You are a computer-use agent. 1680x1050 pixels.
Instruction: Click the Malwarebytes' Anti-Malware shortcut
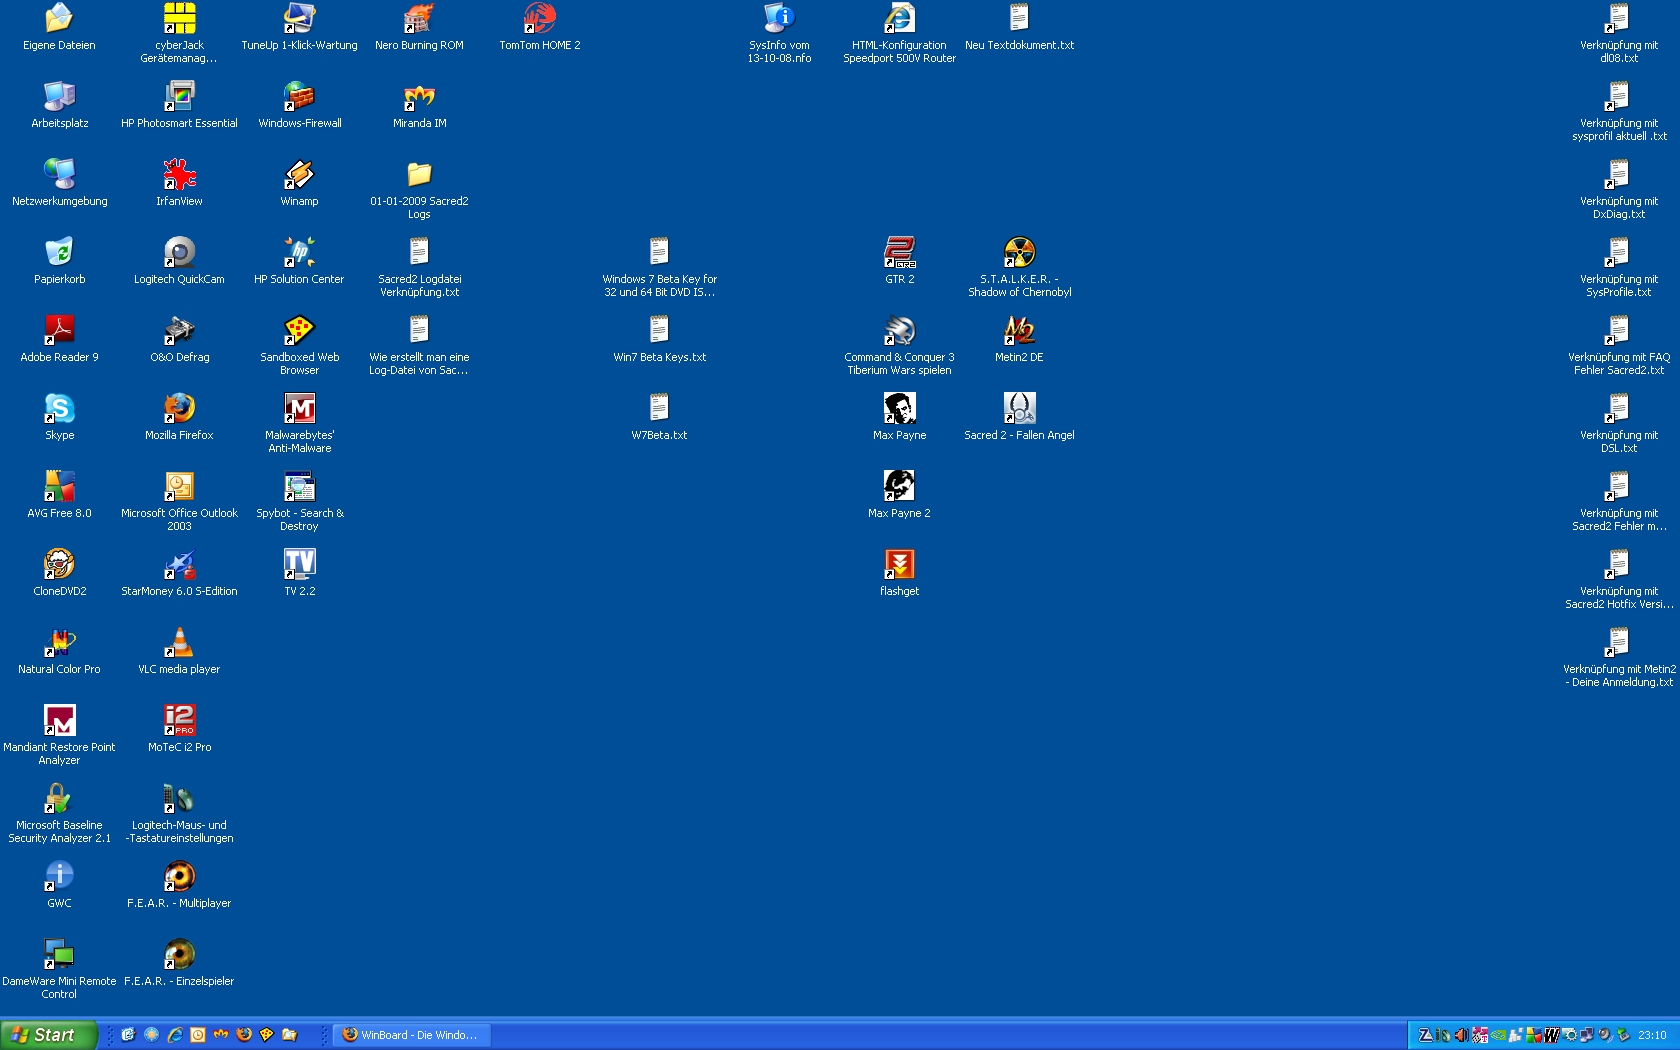299,409
